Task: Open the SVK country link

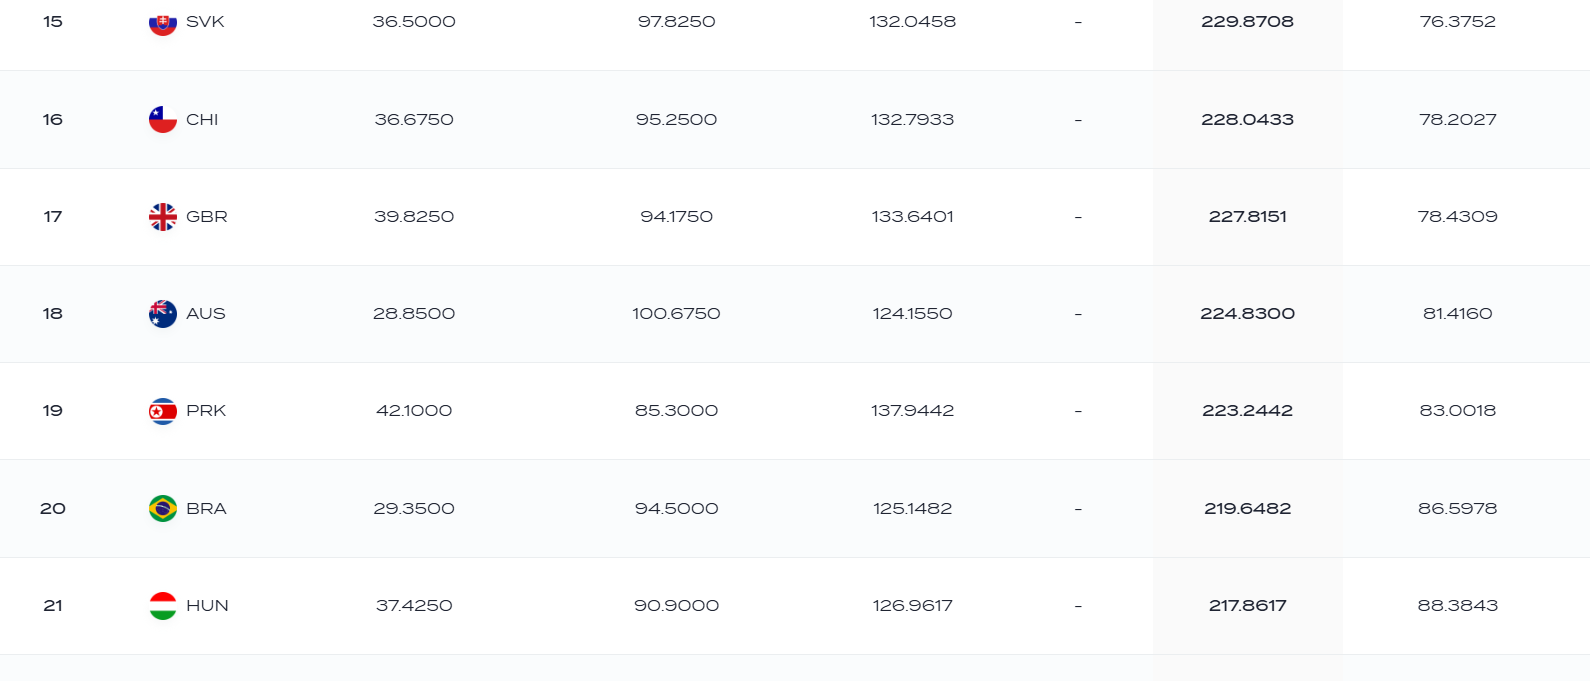Action: click(205, 21)
